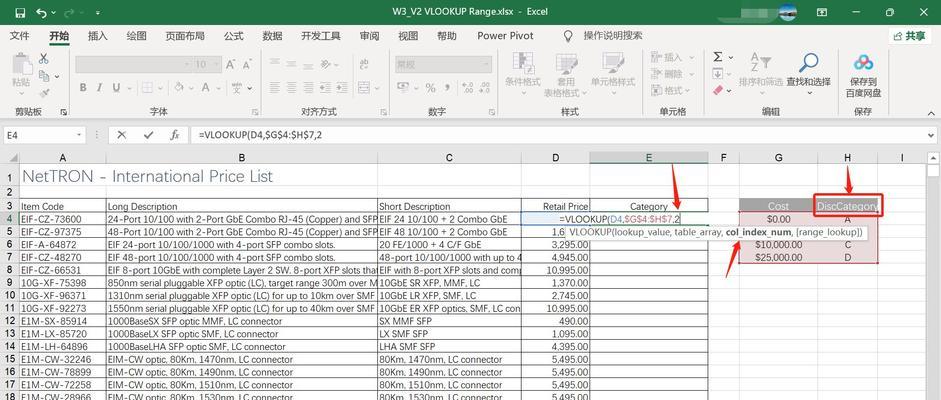Click the Increase Indent icon
The image size is (941, 400).
click(x=341, y=88)
